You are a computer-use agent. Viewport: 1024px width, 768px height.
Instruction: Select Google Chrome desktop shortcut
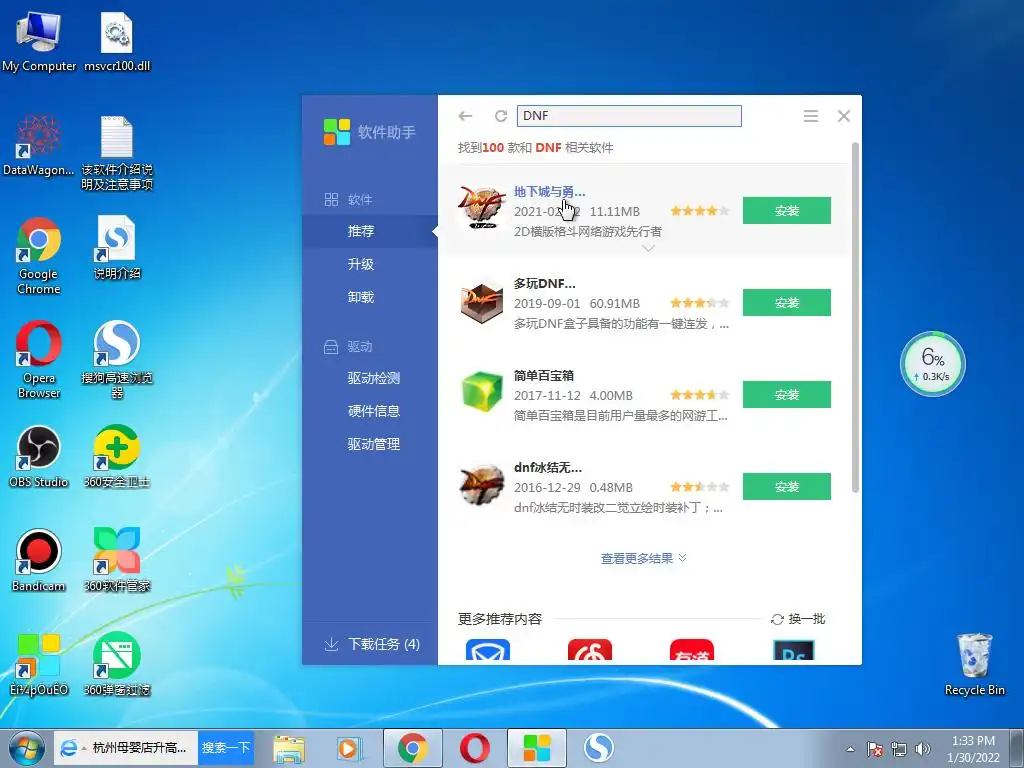point(39,255)
